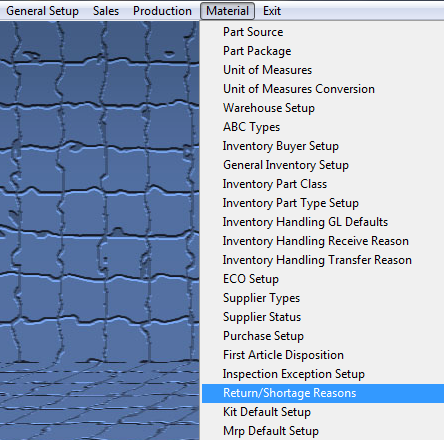Choose Part Package option

click(323, 51)
